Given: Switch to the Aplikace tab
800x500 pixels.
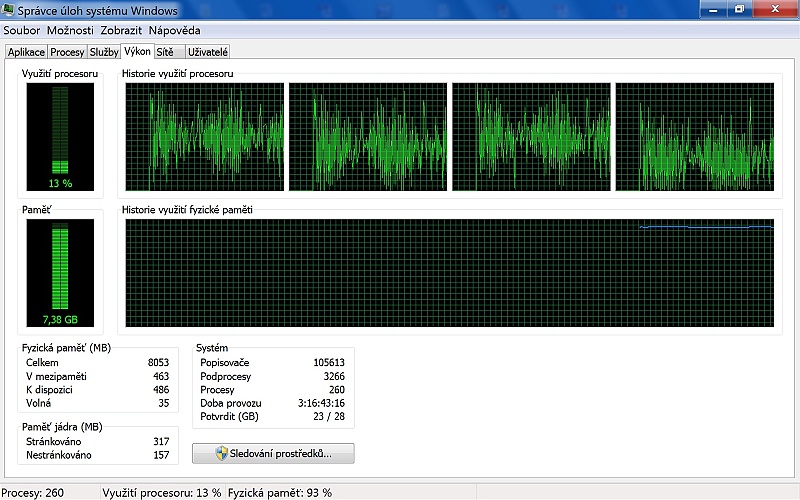Looking at the screenshot, I should [x=25, y=52].
